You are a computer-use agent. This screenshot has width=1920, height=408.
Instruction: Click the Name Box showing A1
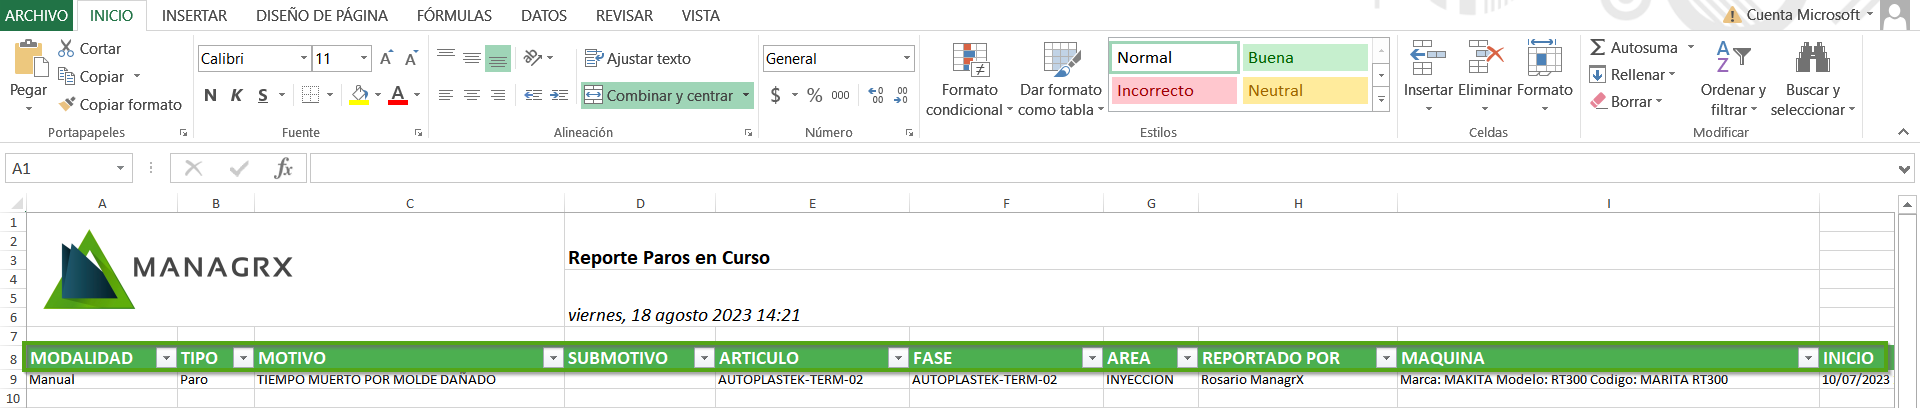tap(60, 168)
